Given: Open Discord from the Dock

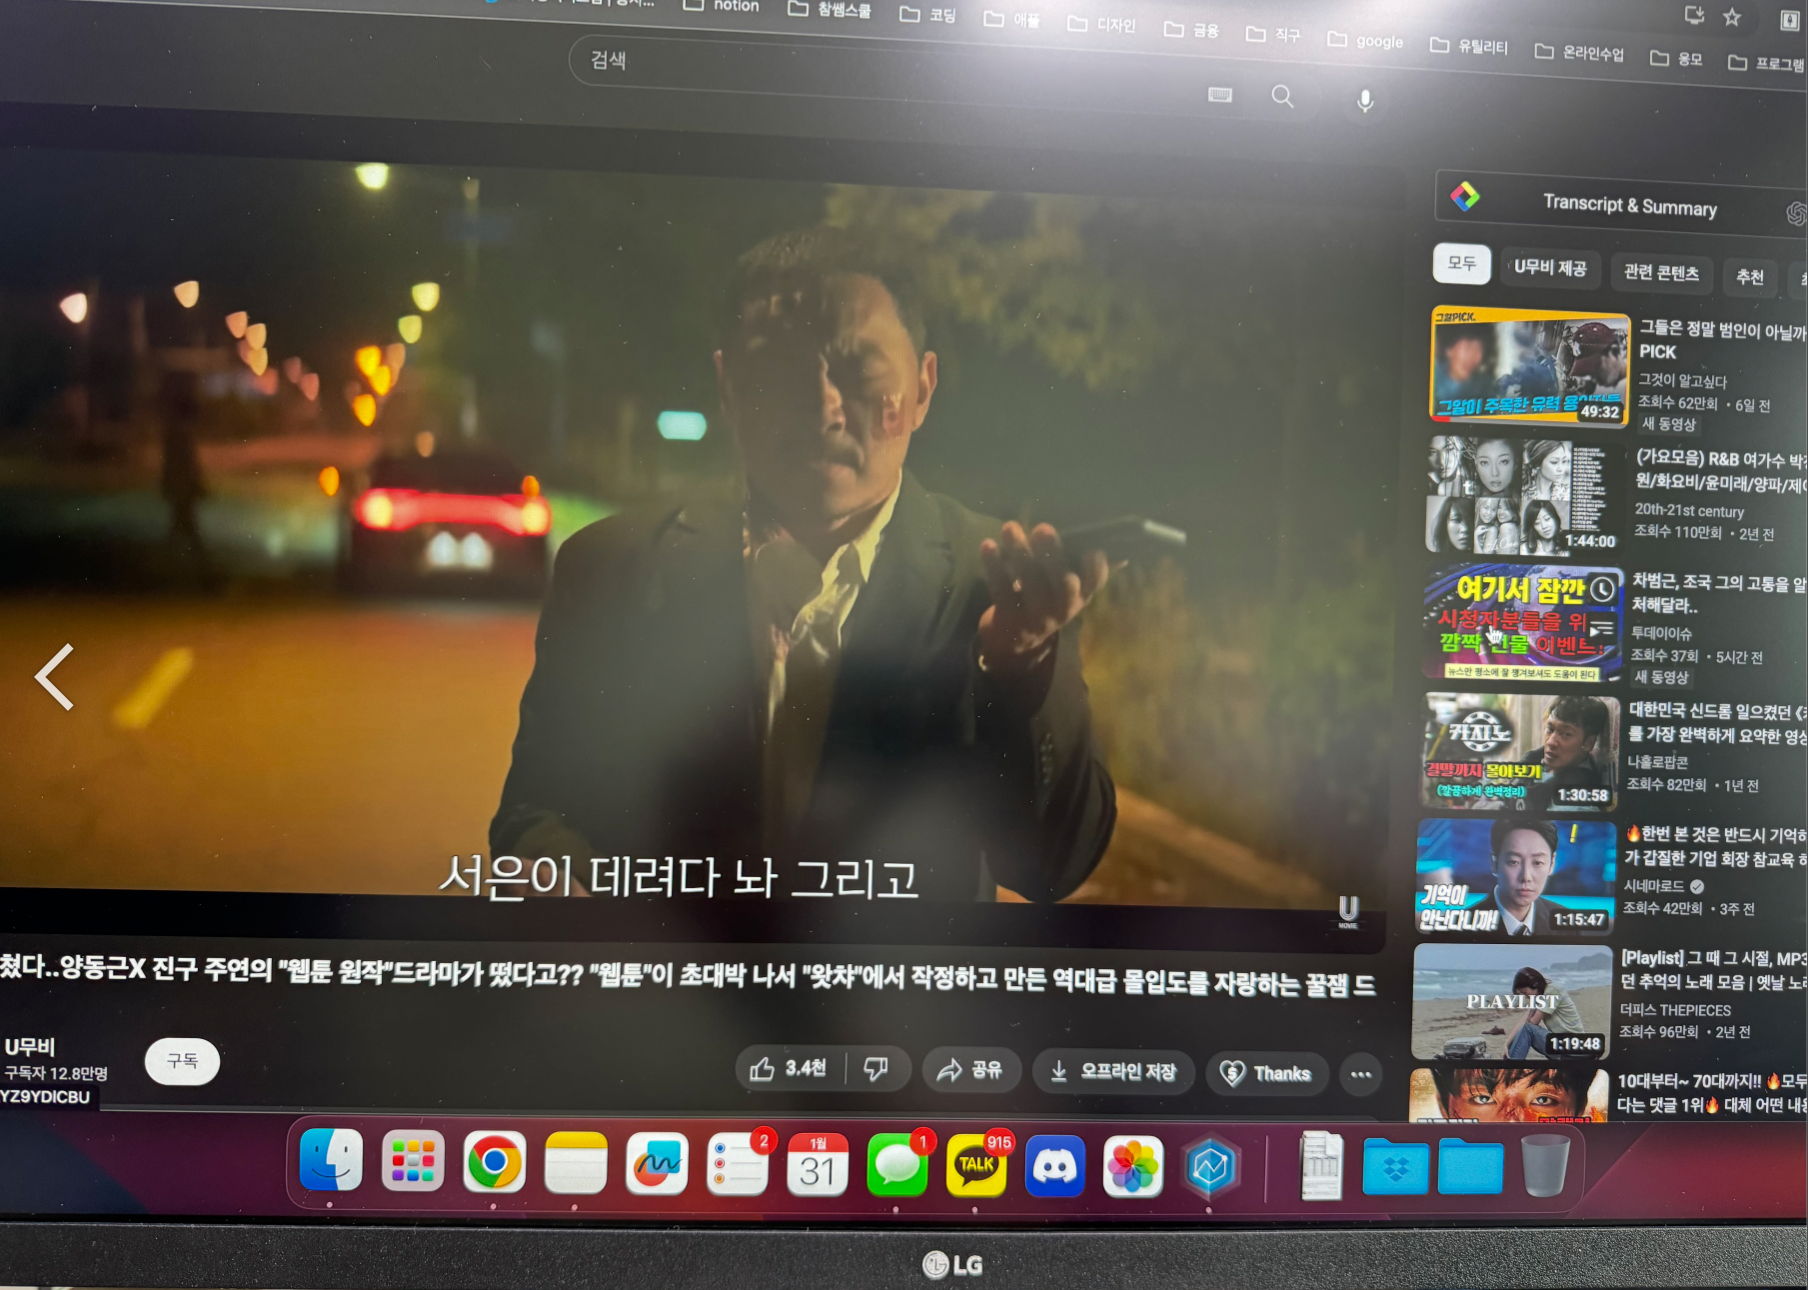Looking at the screenshot, I should click(1054, 1166).
